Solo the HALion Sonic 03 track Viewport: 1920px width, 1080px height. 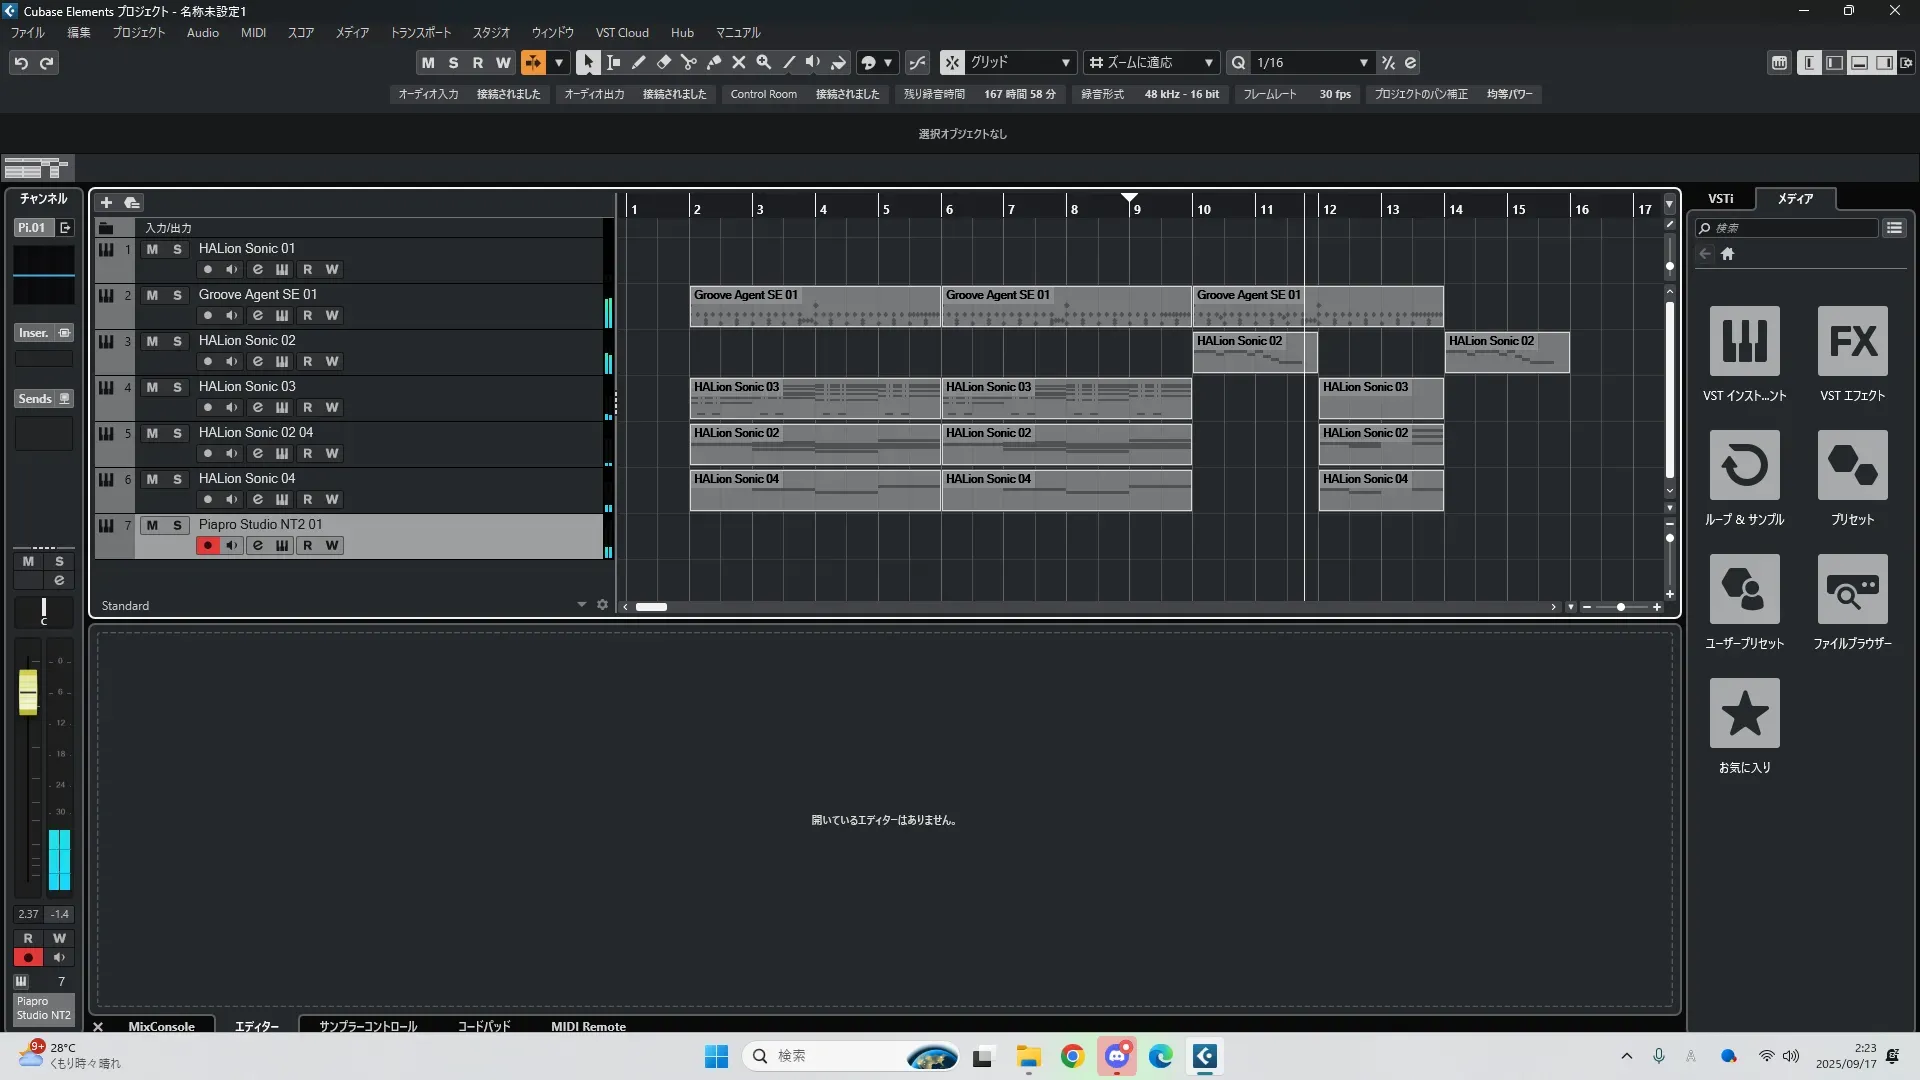pyautogui.click(x=177, y=387)
